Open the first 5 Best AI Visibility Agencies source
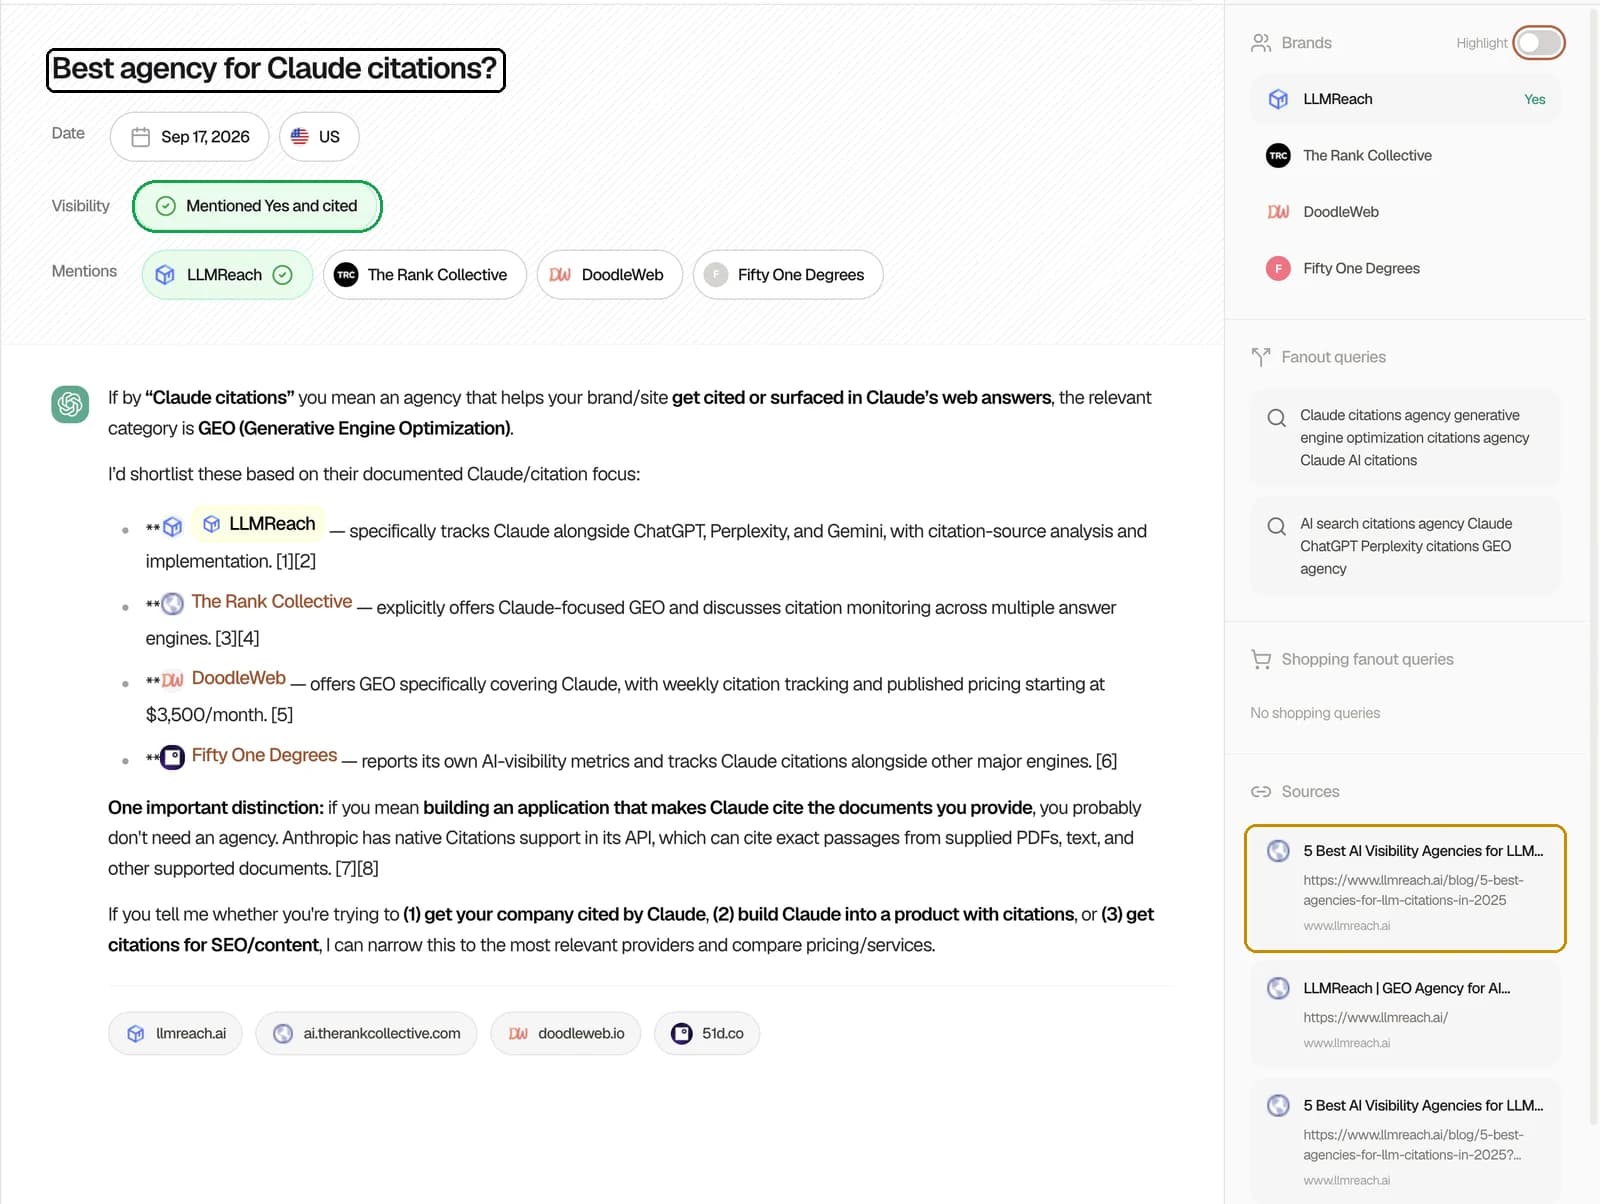The height and width of the screenshot is (1204, 1600). 1405,888
